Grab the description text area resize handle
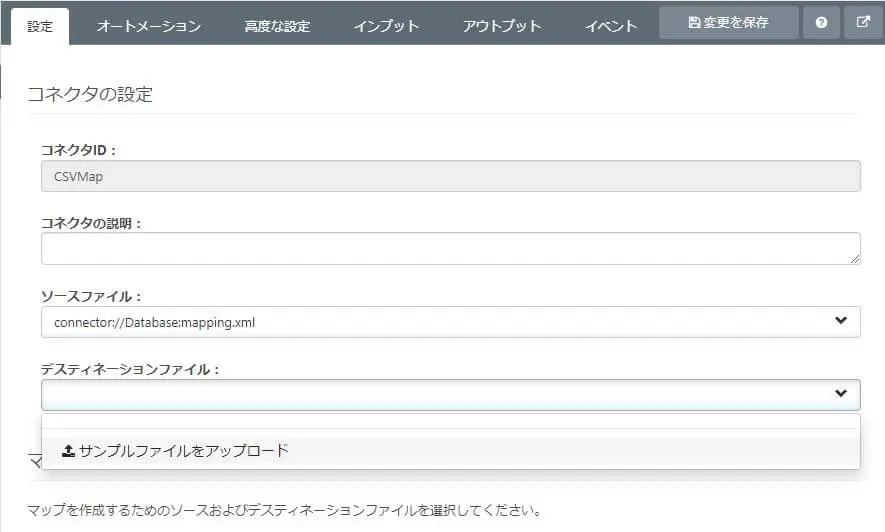 pos(855,259)
